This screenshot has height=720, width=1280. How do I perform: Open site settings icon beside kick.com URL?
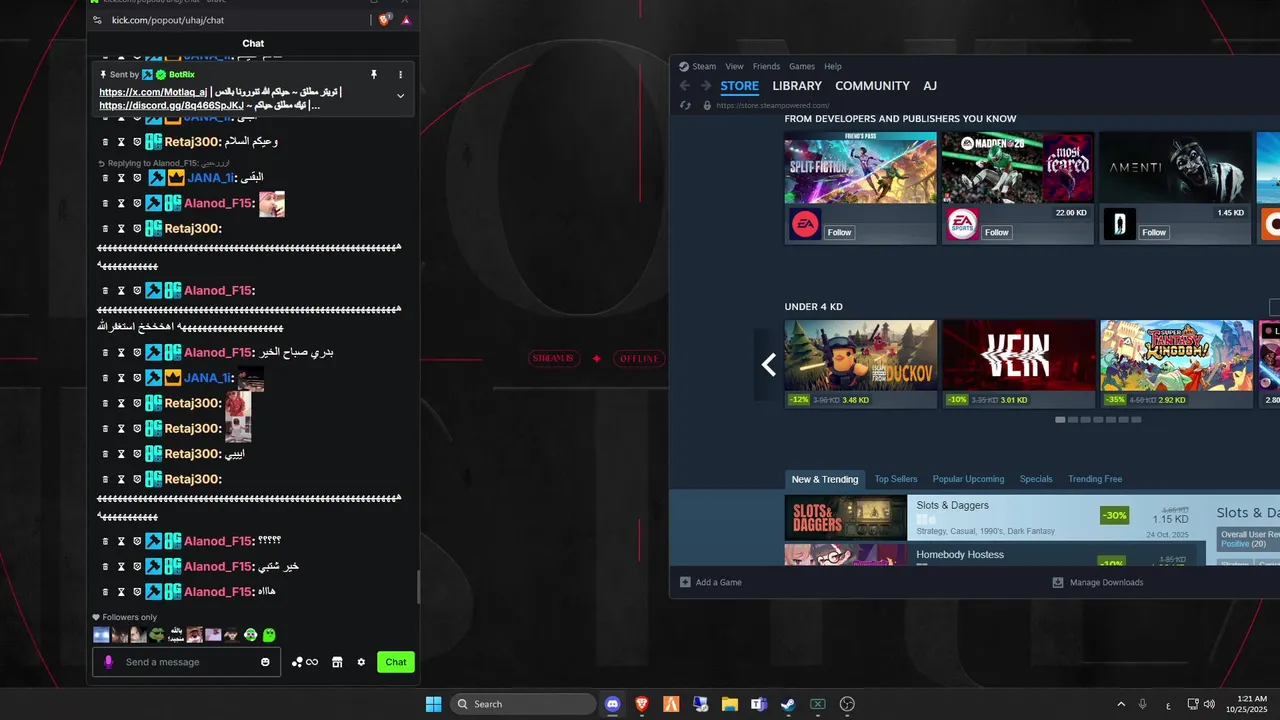pos(97,20)
